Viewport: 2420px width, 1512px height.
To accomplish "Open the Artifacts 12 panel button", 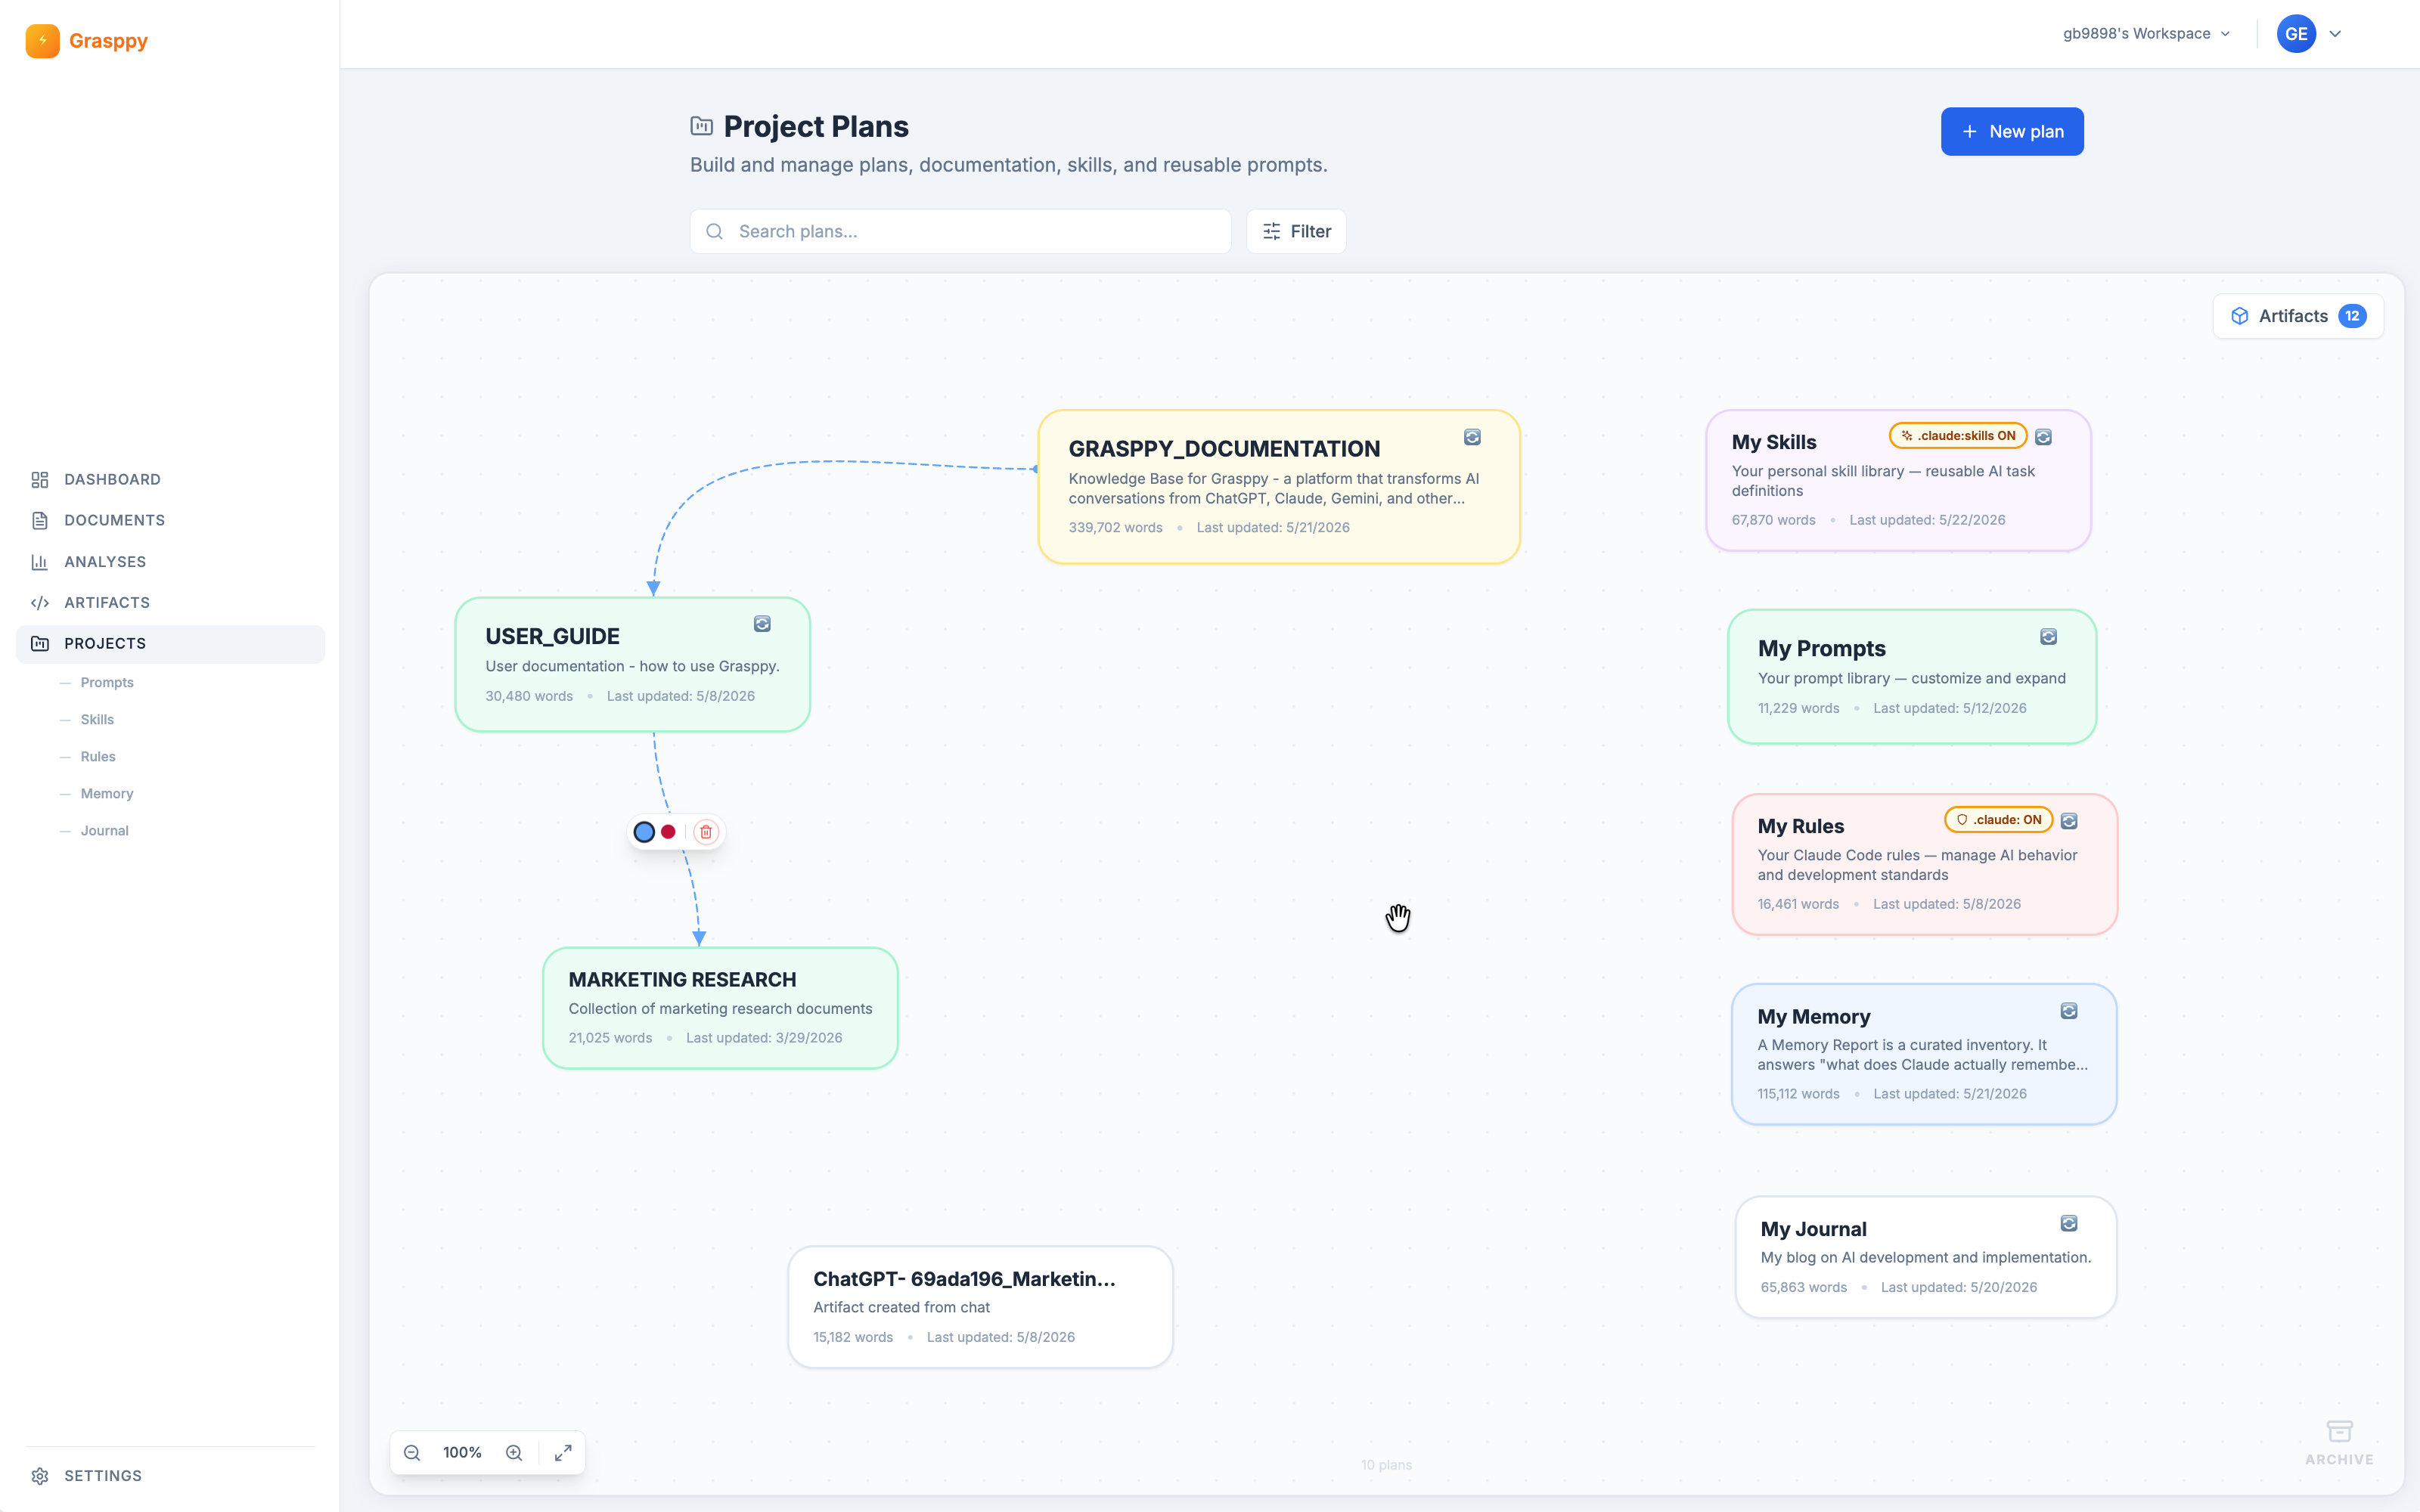I will [2298, 316].
